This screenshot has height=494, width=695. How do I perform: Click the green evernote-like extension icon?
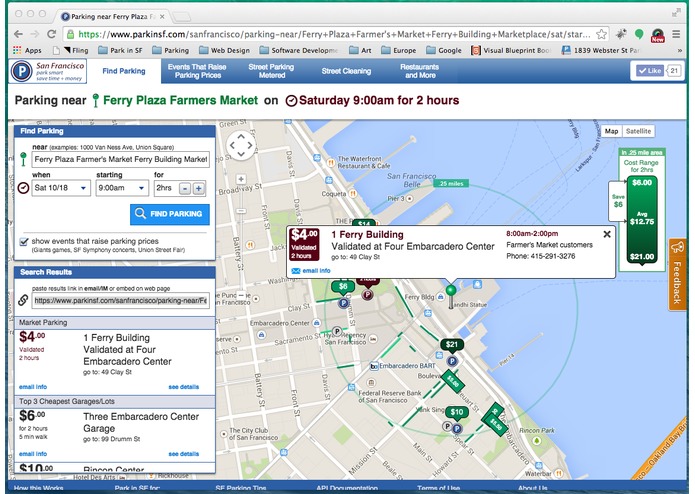pos(639,34)
